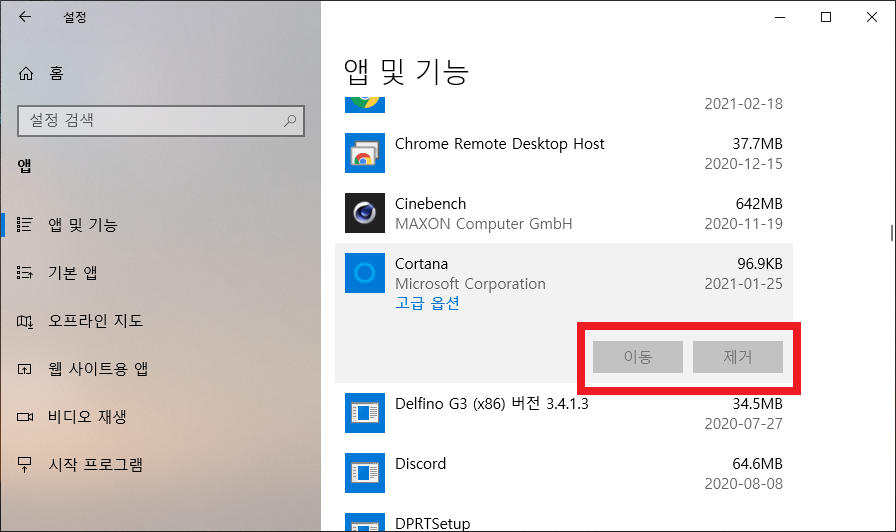Select Delfino G3 (x86) 버전 3.4.1.3
Viewport: 896px width, 532px height.
coord(491,403)
